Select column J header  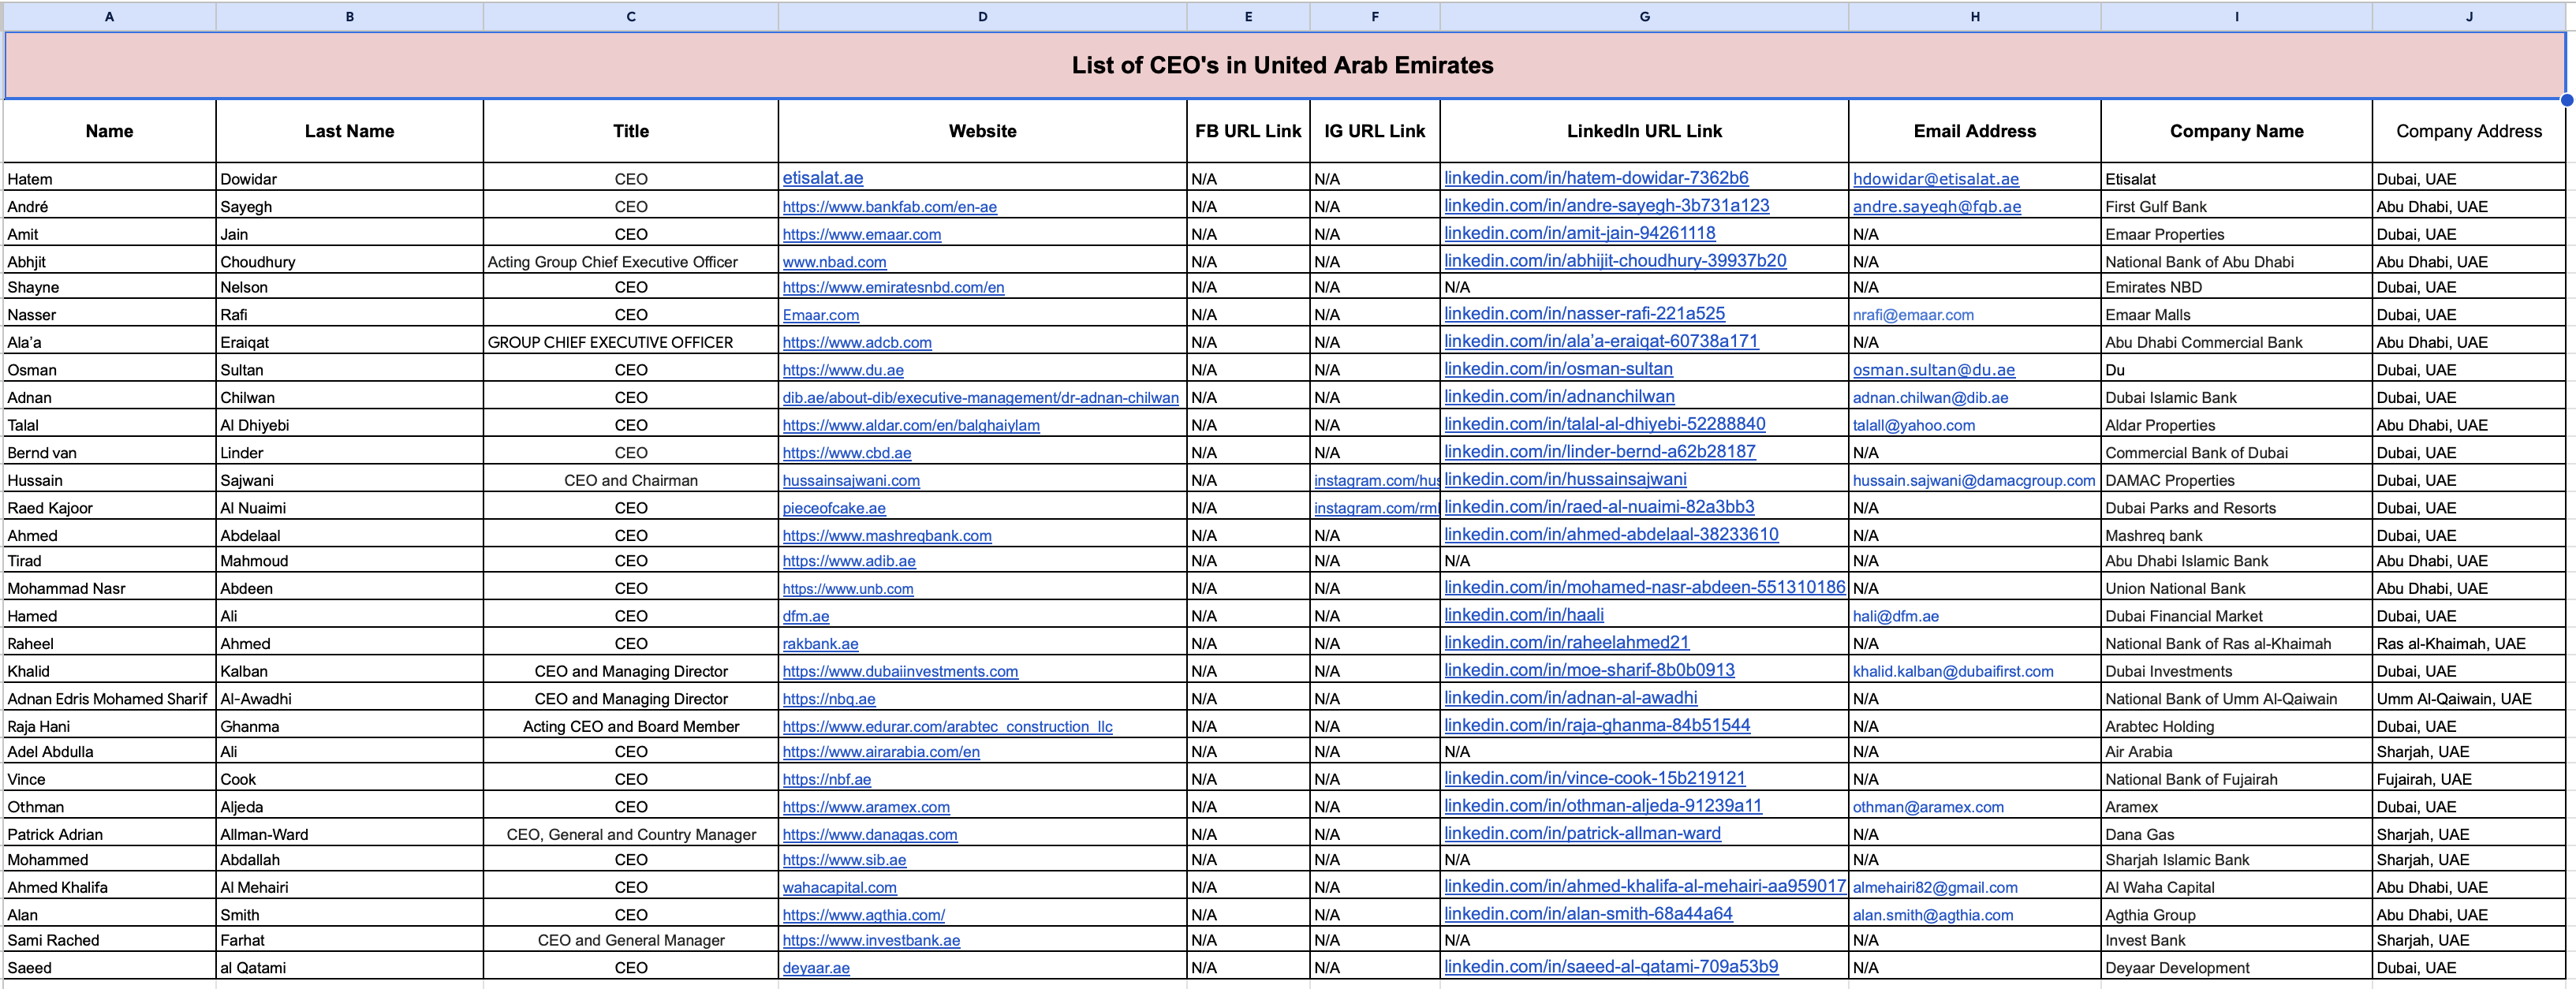point(2469,16)
